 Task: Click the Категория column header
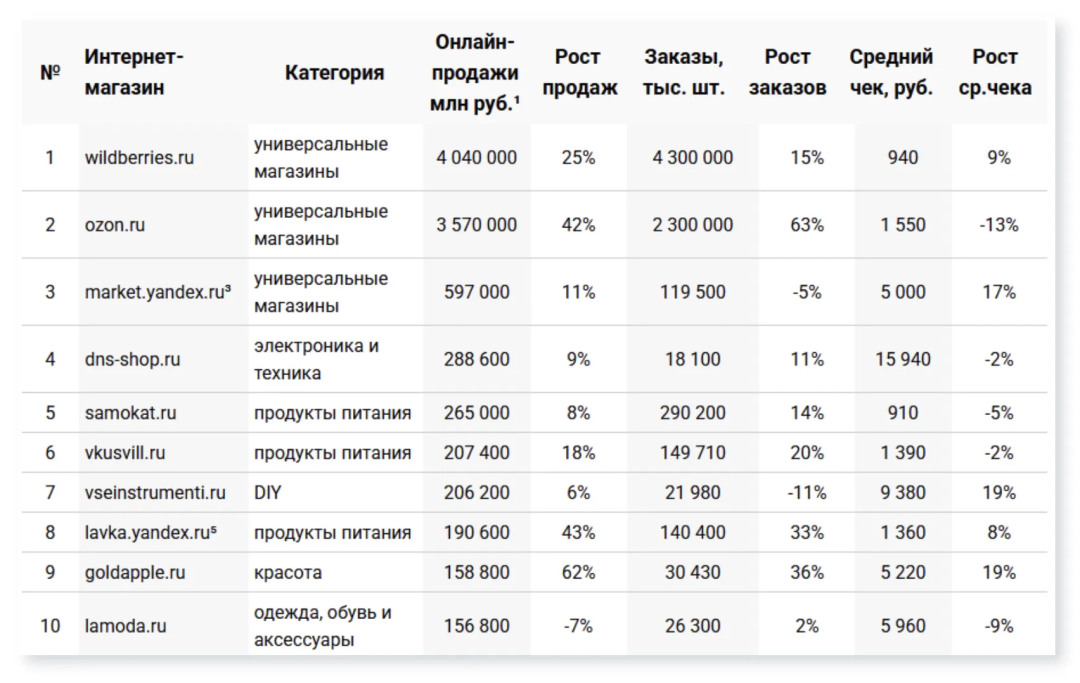[x=335, y=72]
